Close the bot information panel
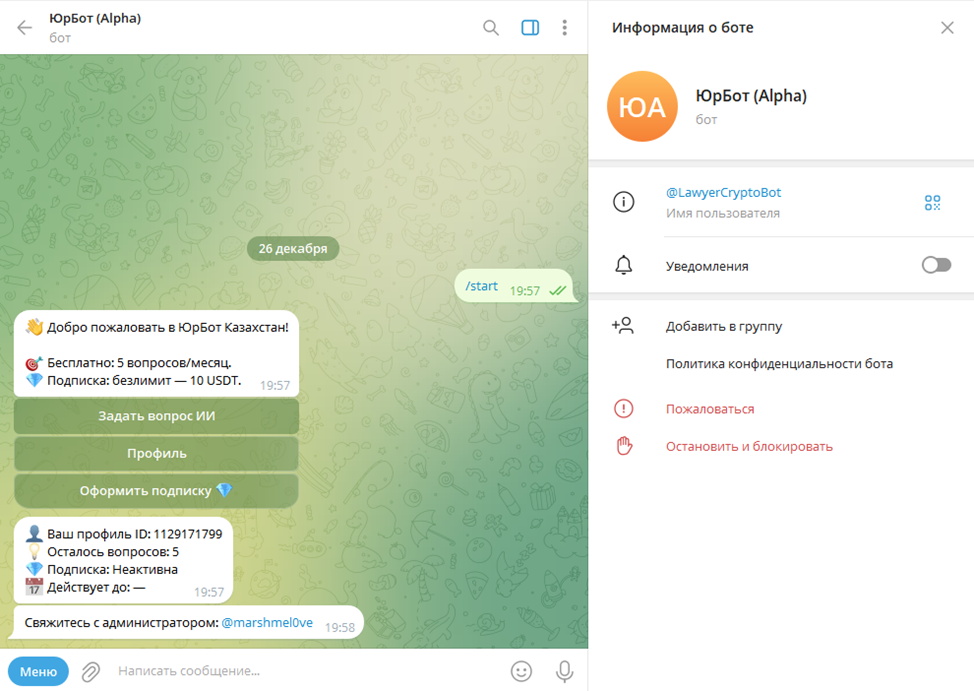The image size is (974, 691). (x=947, y=27)
